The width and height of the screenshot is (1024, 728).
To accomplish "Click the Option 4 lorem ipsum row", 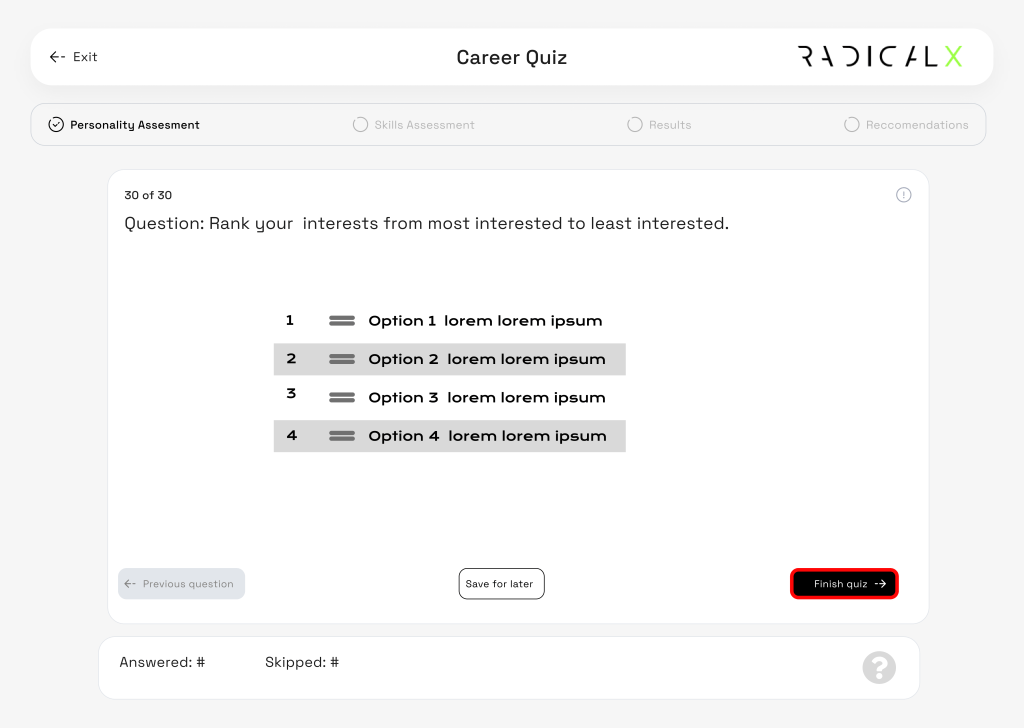I will tap(487, 436).
